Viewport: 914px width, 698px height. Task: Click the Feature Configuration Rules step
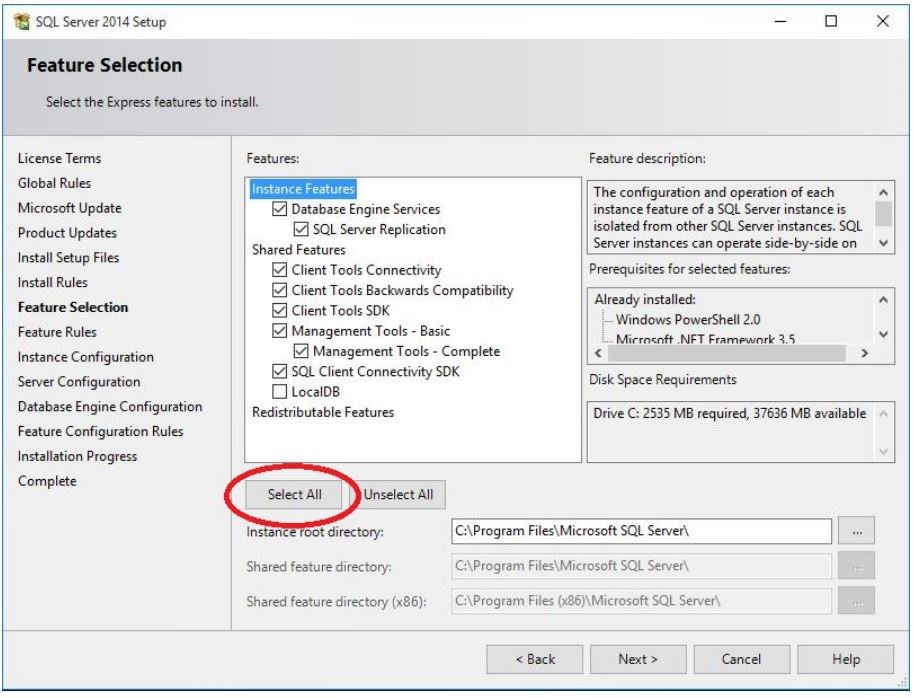[100, 432]
